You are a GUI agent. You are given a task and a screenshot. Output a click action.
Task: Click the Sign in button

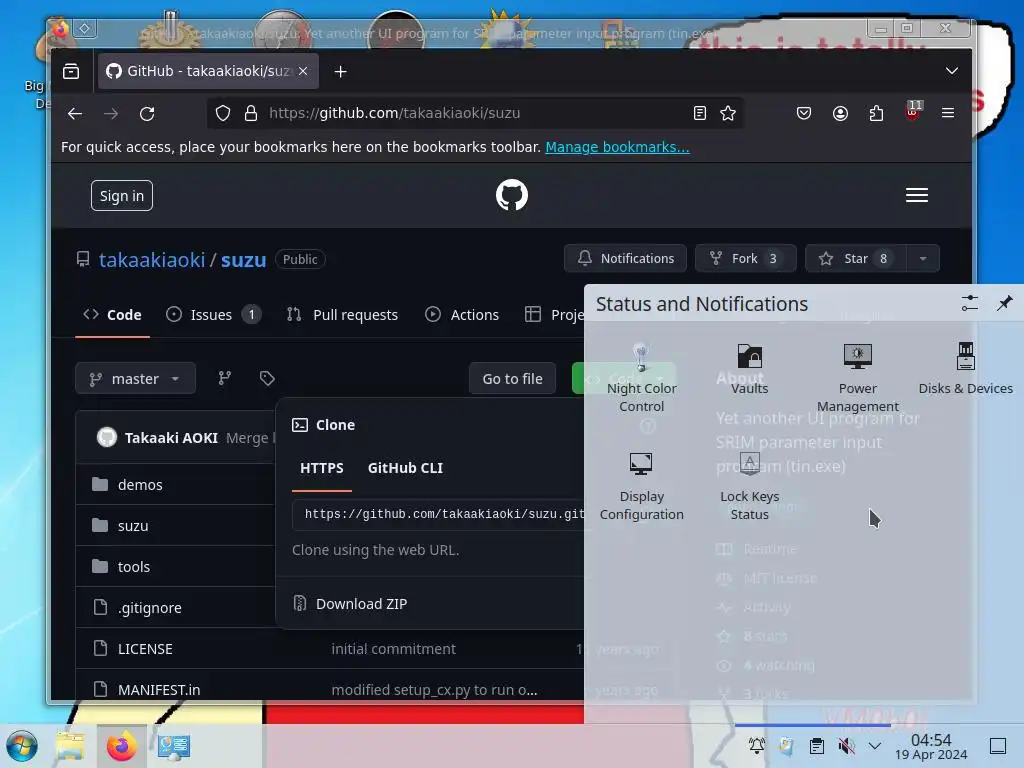coord(121,196)
